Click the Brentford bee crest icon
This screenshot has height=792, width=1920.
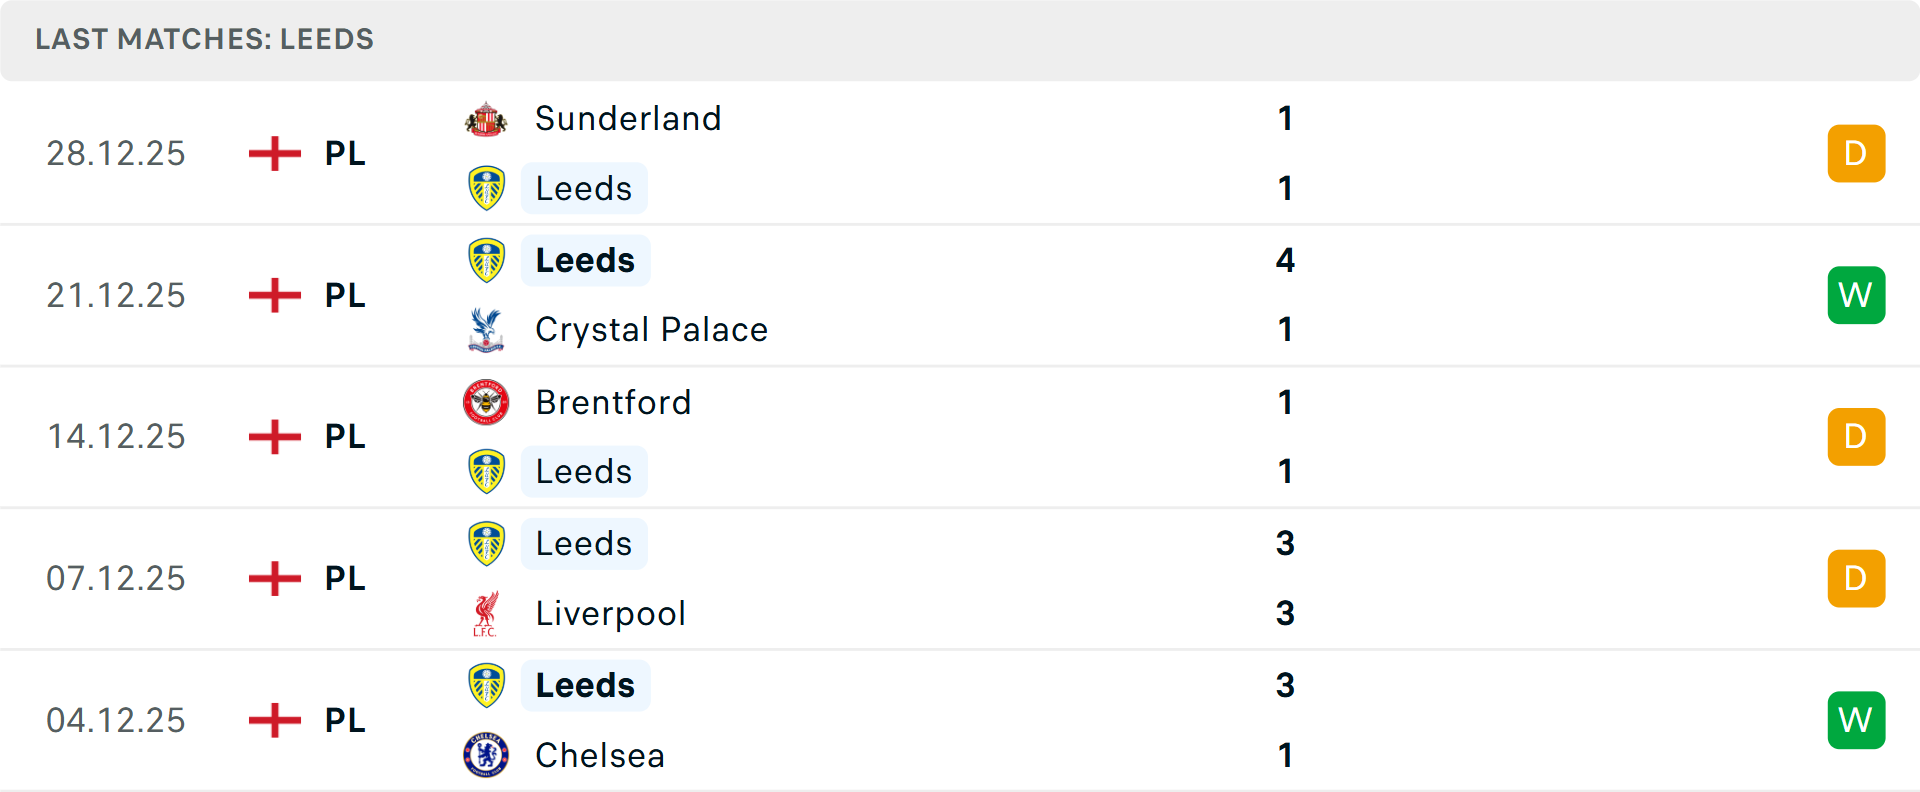click(x=486, y=402)
